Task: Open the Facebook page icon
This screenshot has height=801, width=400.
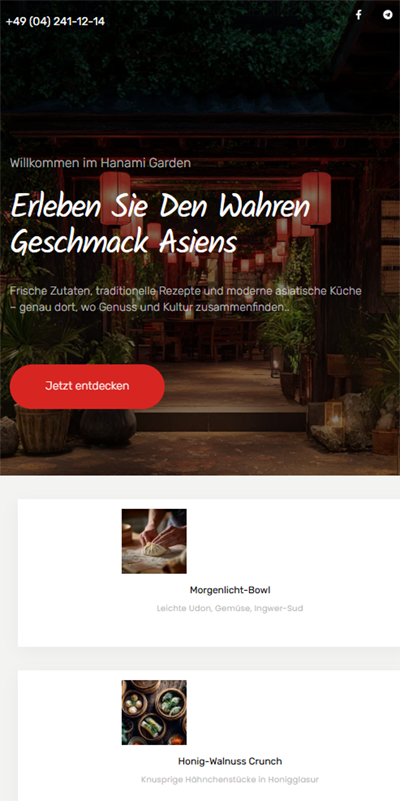Action: [359, 15]
